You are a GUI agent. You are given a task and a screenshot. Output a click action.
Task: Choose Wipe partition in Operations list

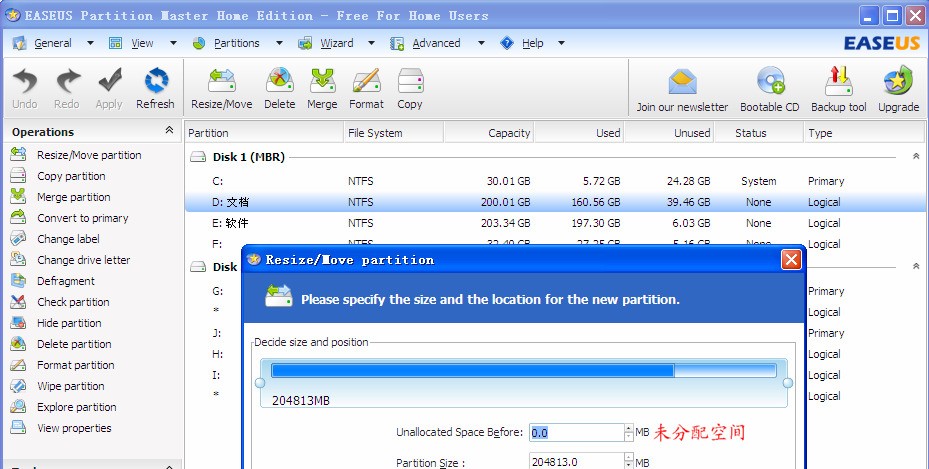pos(71,386)
